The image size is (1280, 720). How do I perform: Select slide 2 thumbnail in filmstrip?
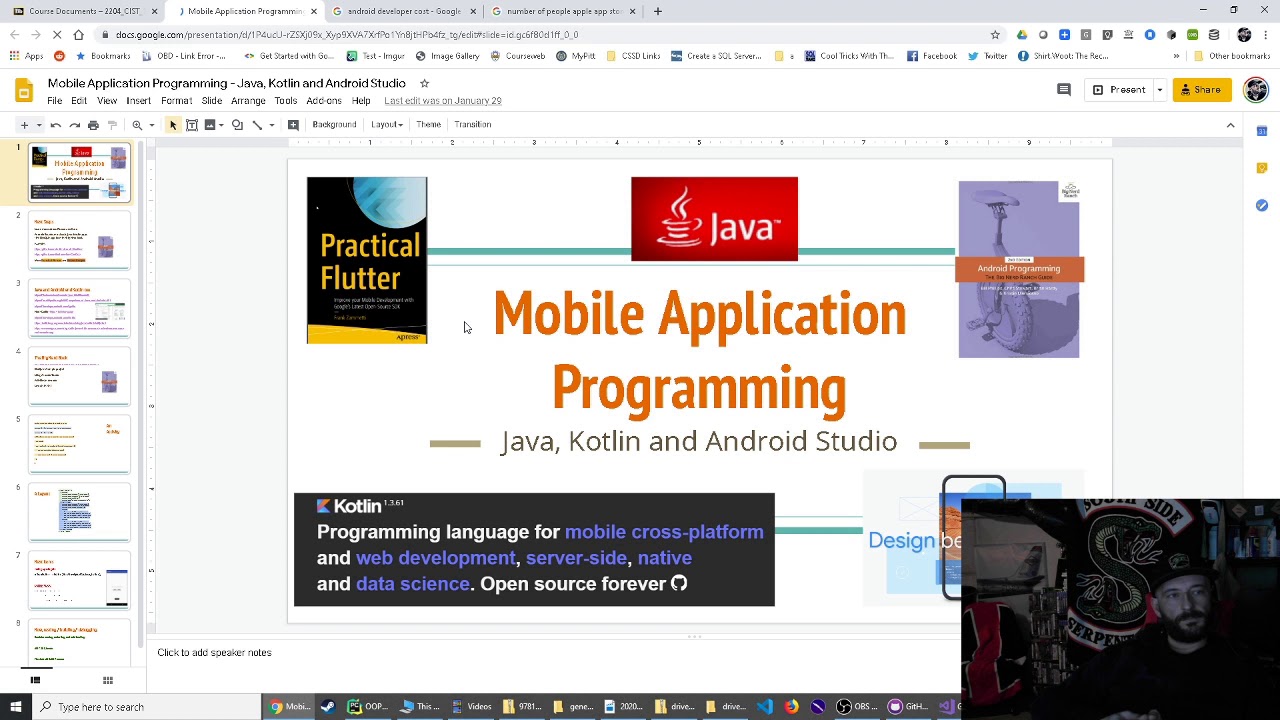pos(80,241)
